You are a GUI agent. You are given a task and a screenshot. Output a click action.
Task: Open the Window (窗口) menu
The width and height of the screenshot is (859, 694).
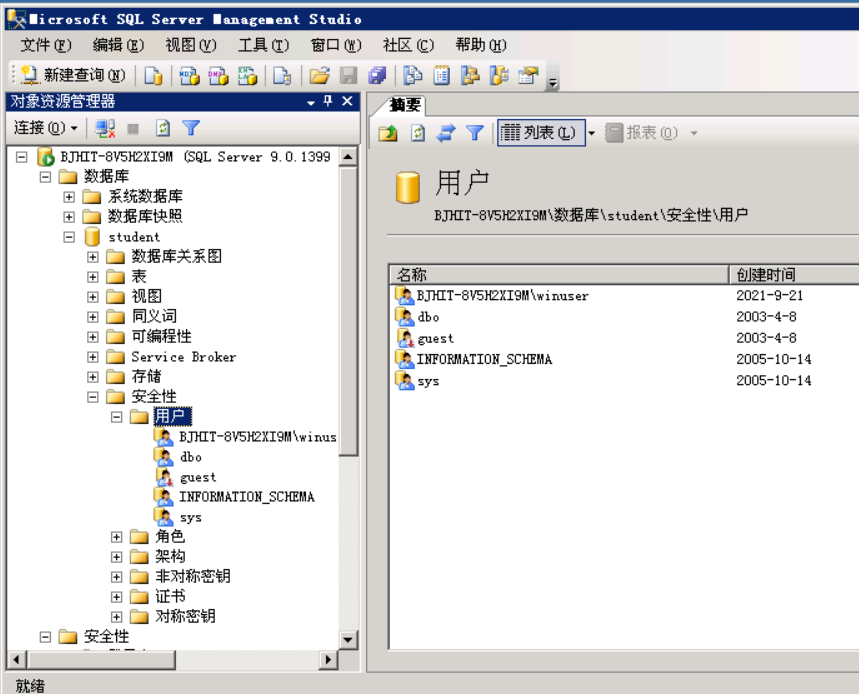[336, 45]
